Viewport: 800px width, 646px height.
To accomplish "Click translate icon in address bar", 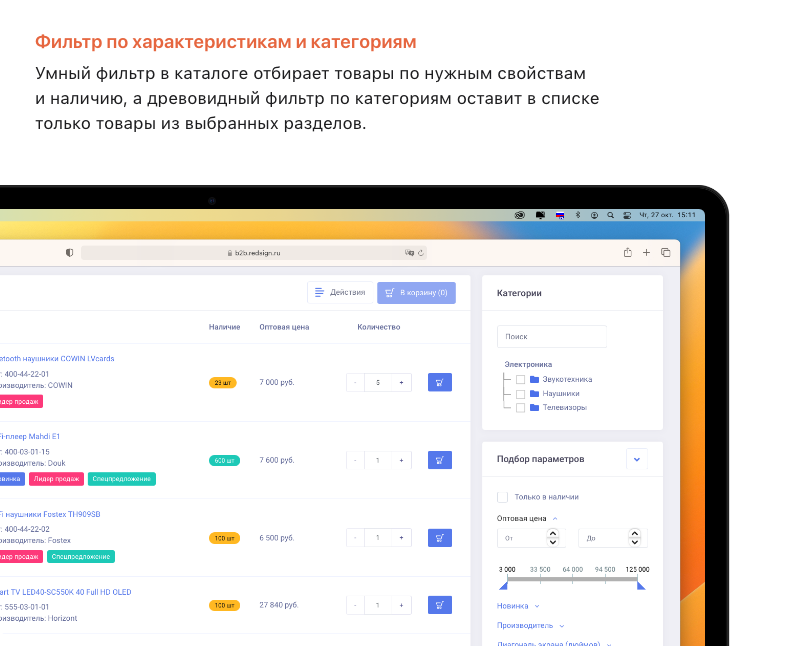I will tap(409, 253).
